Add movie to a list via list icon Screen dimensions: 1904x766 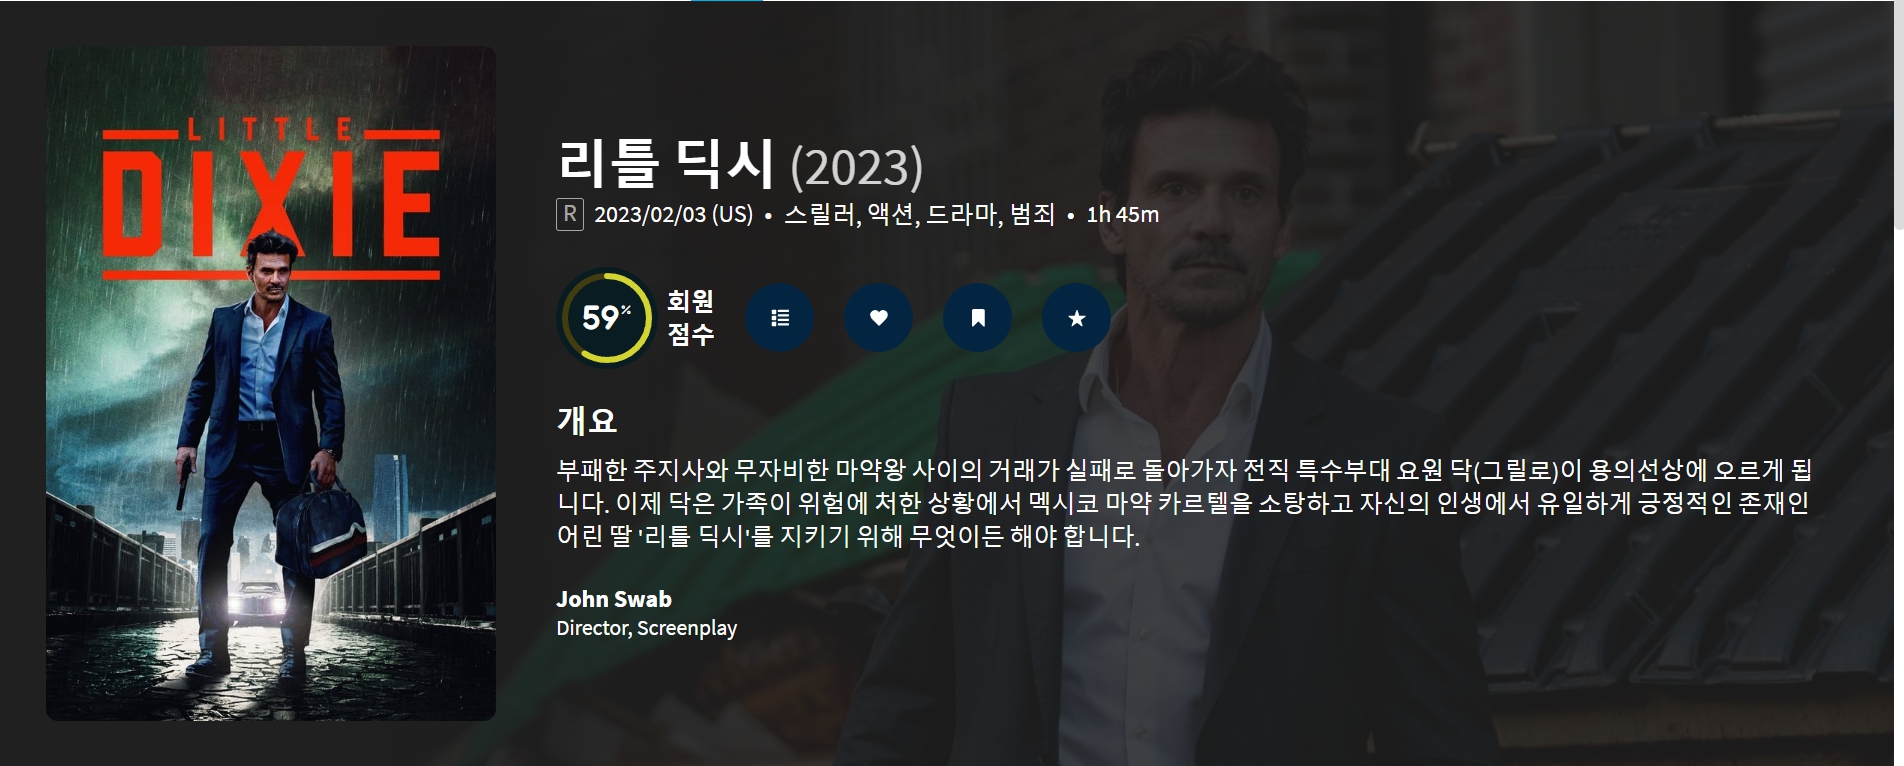tap(780, 318)
